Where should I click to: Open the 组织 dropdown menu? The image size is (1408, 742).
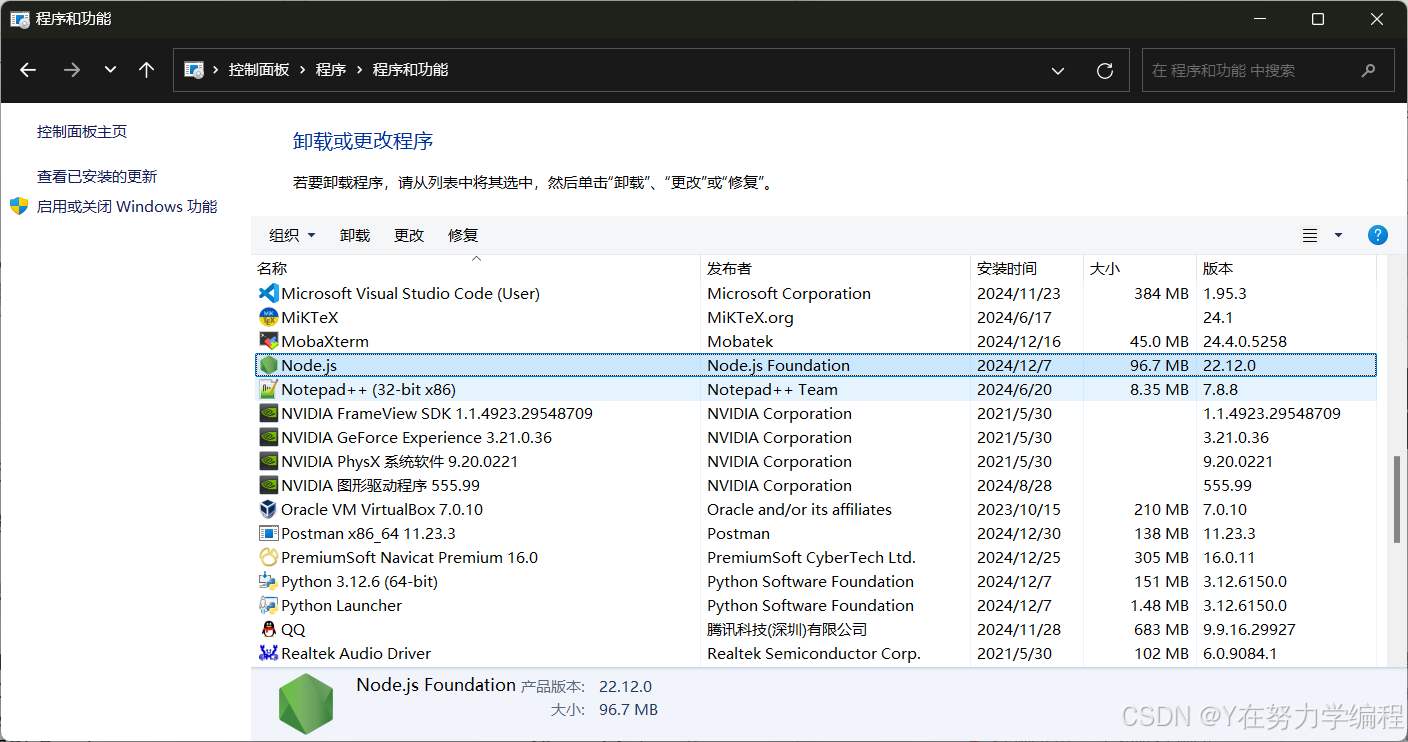click(x=292, y=235)
